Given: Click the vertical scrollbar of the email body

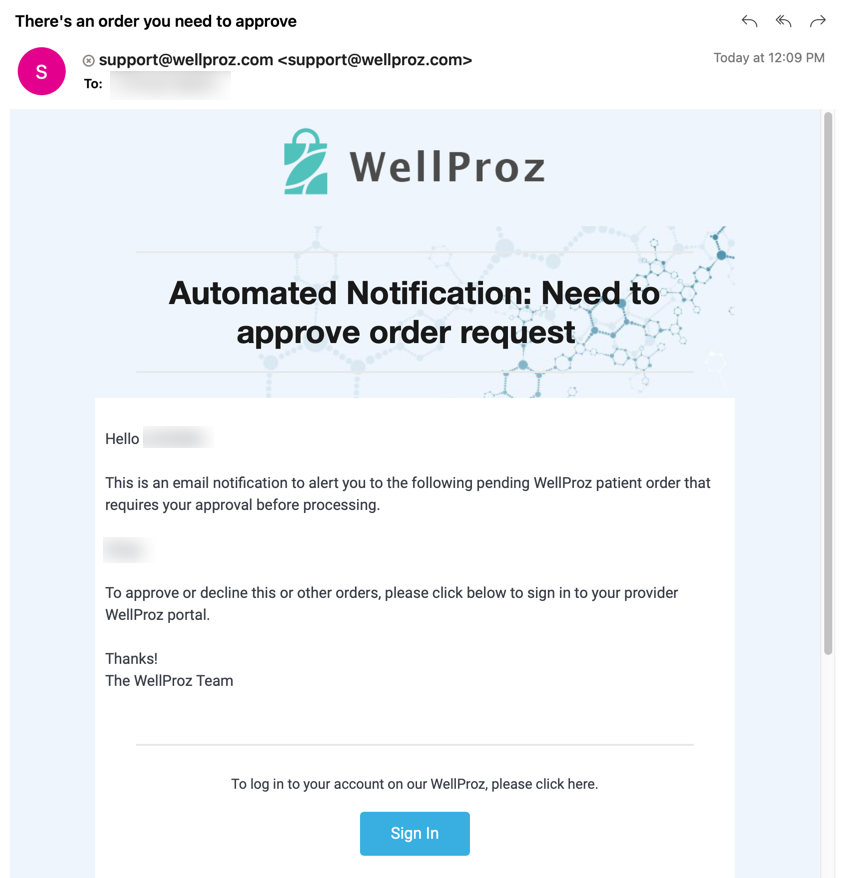Looking at the screenshot, I should tap(828, 384).
